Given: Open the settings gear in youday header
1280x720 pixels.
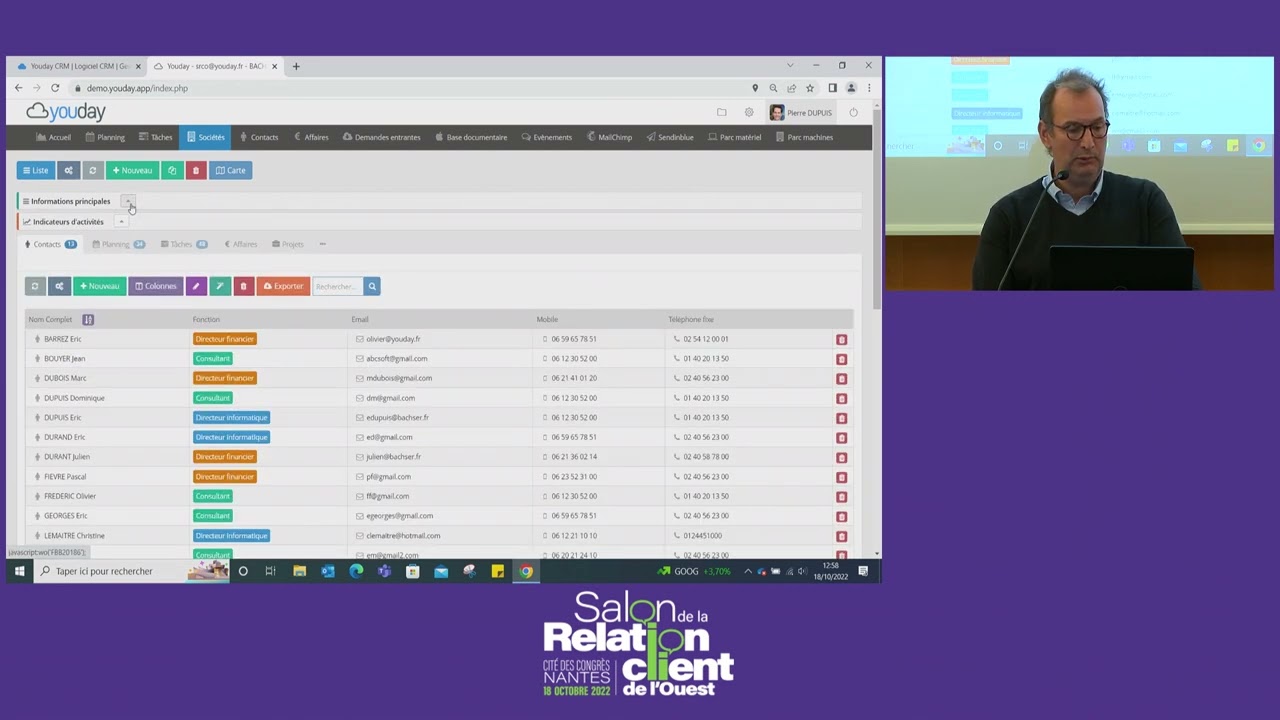Looking at the screenshot, I should point(749,112).
